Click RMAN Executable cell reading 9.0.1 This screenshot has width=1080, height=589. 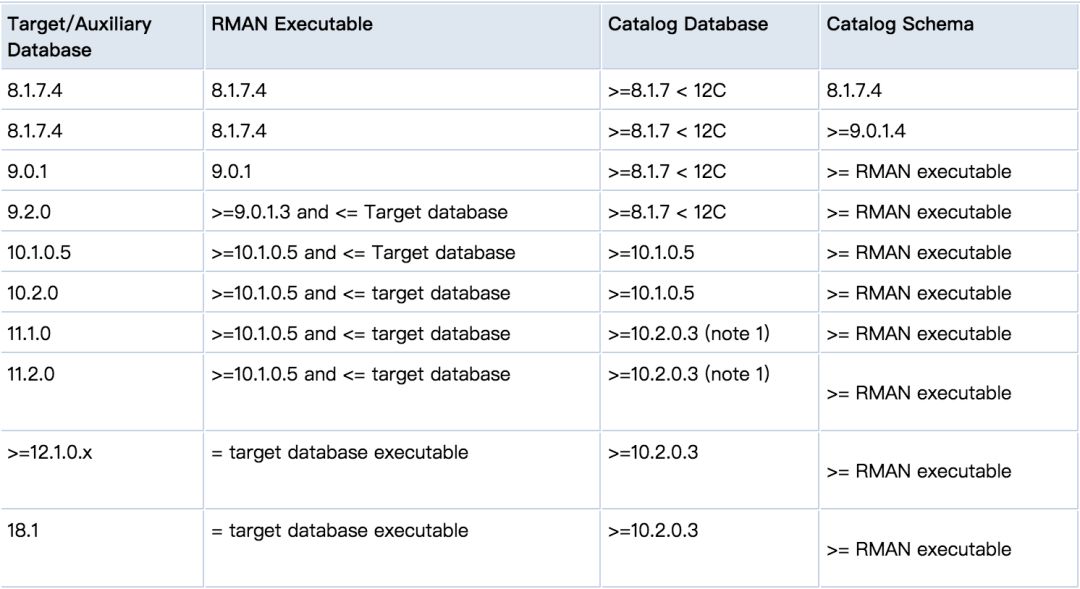[230, 171]
